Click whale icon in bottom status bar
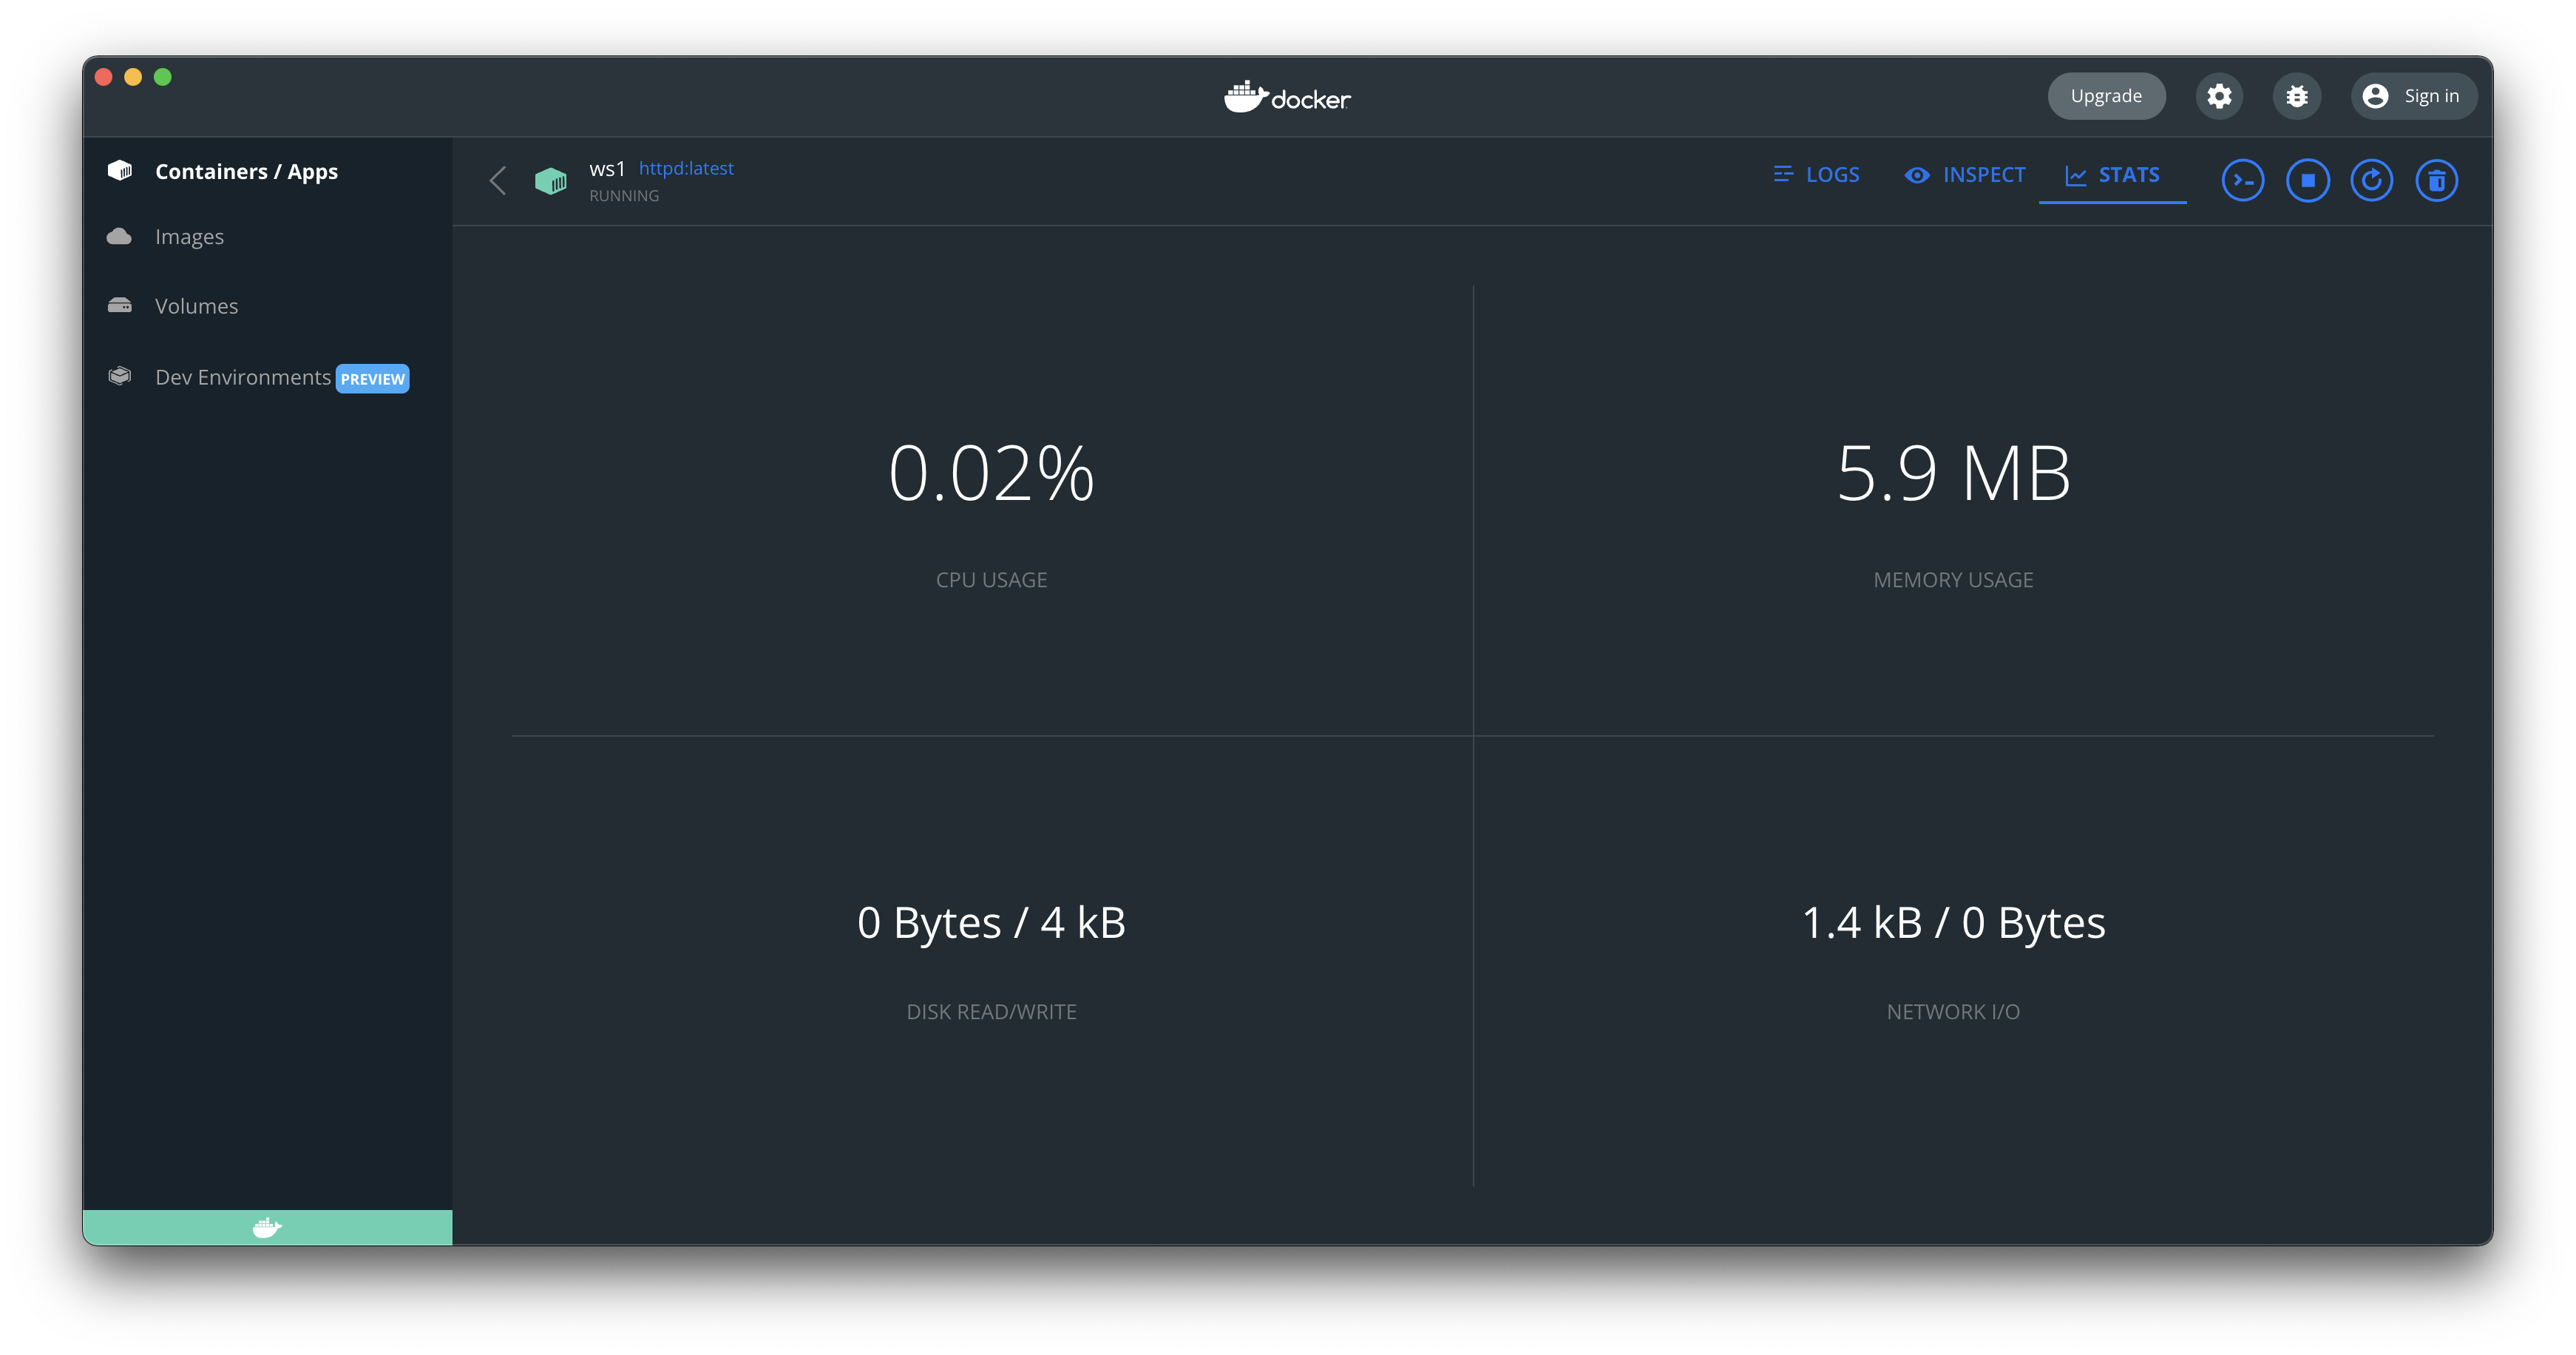 pos(267,1227)
